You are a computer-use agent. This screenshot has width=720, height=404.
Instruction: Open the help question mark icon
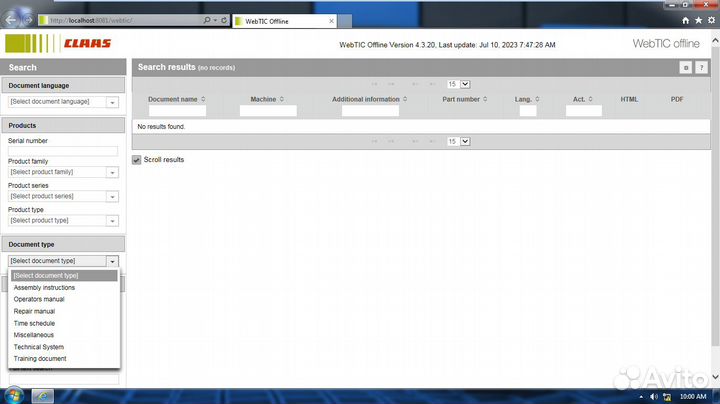(x=702, y=67)
